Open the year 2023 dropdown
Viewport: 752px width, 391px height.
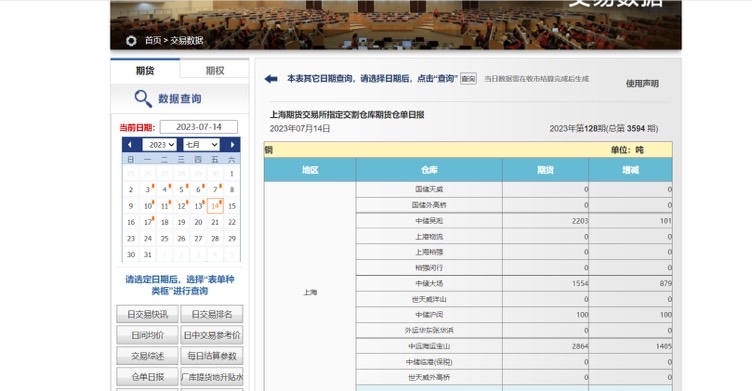160,144
